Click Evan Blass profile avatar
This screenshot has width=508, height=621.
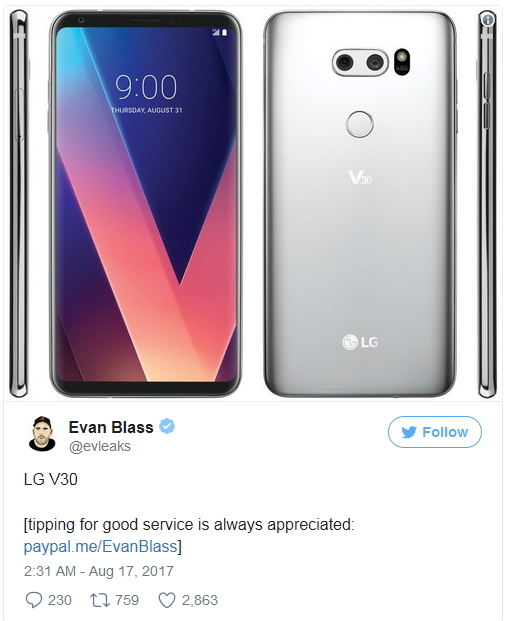point(42,434)
